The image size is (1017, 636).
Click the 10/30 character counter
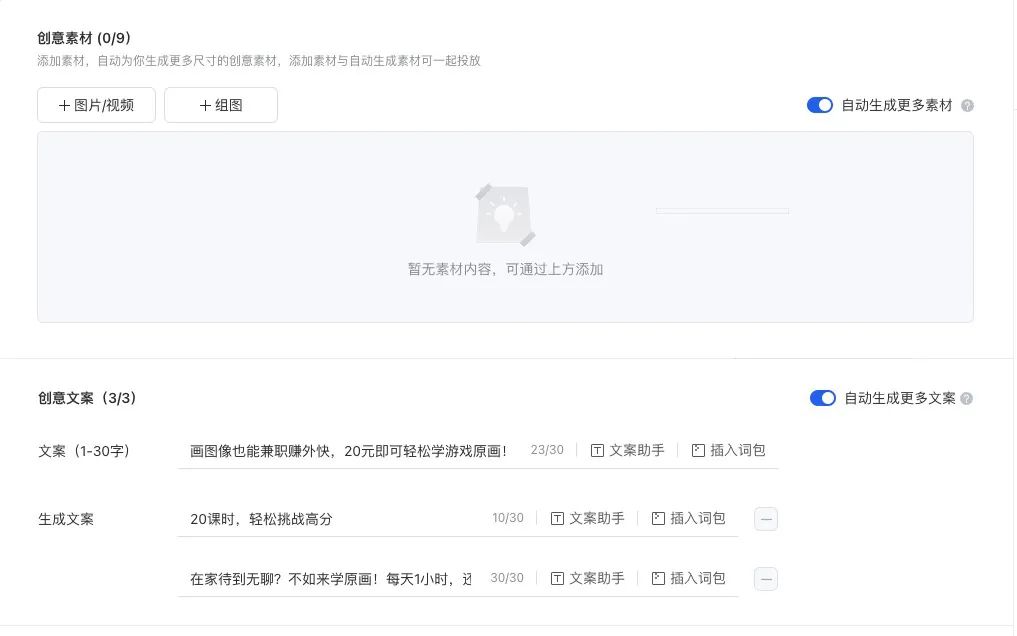pos(507,518)
